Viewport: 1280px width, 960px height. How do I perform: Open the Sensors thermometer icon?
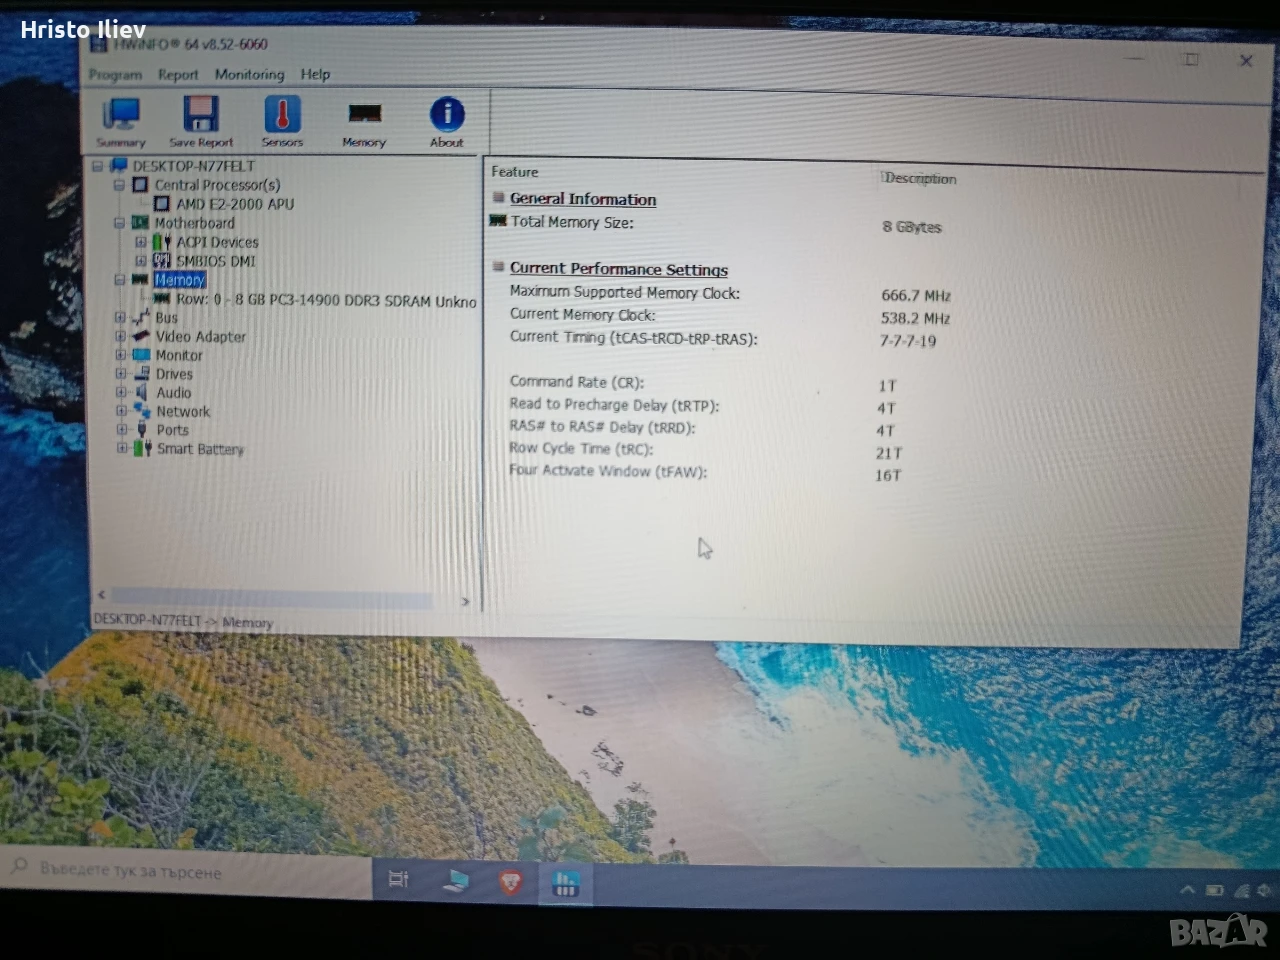282,122
